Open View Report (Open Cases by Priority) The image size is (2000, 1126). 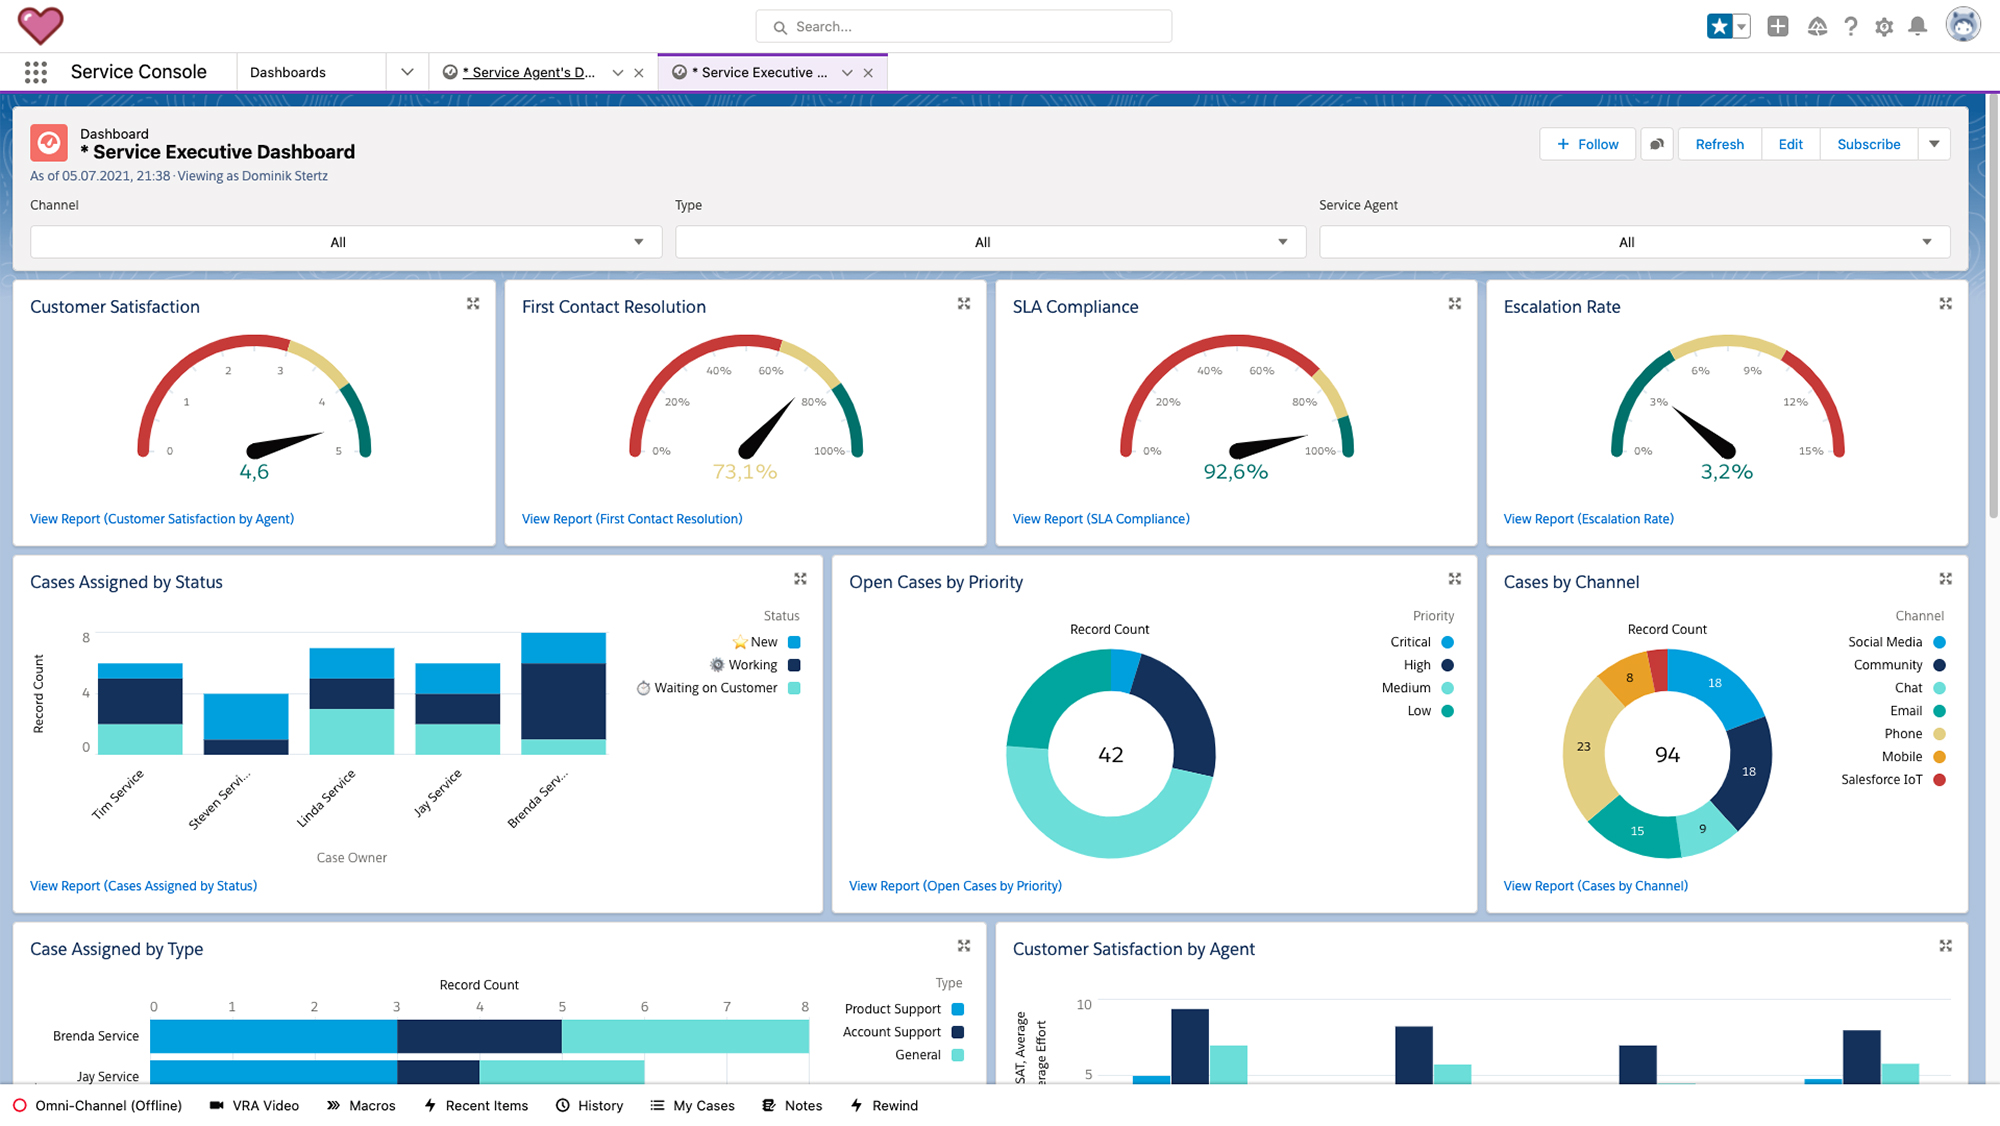pyautogui.click(x=955, y=886)
